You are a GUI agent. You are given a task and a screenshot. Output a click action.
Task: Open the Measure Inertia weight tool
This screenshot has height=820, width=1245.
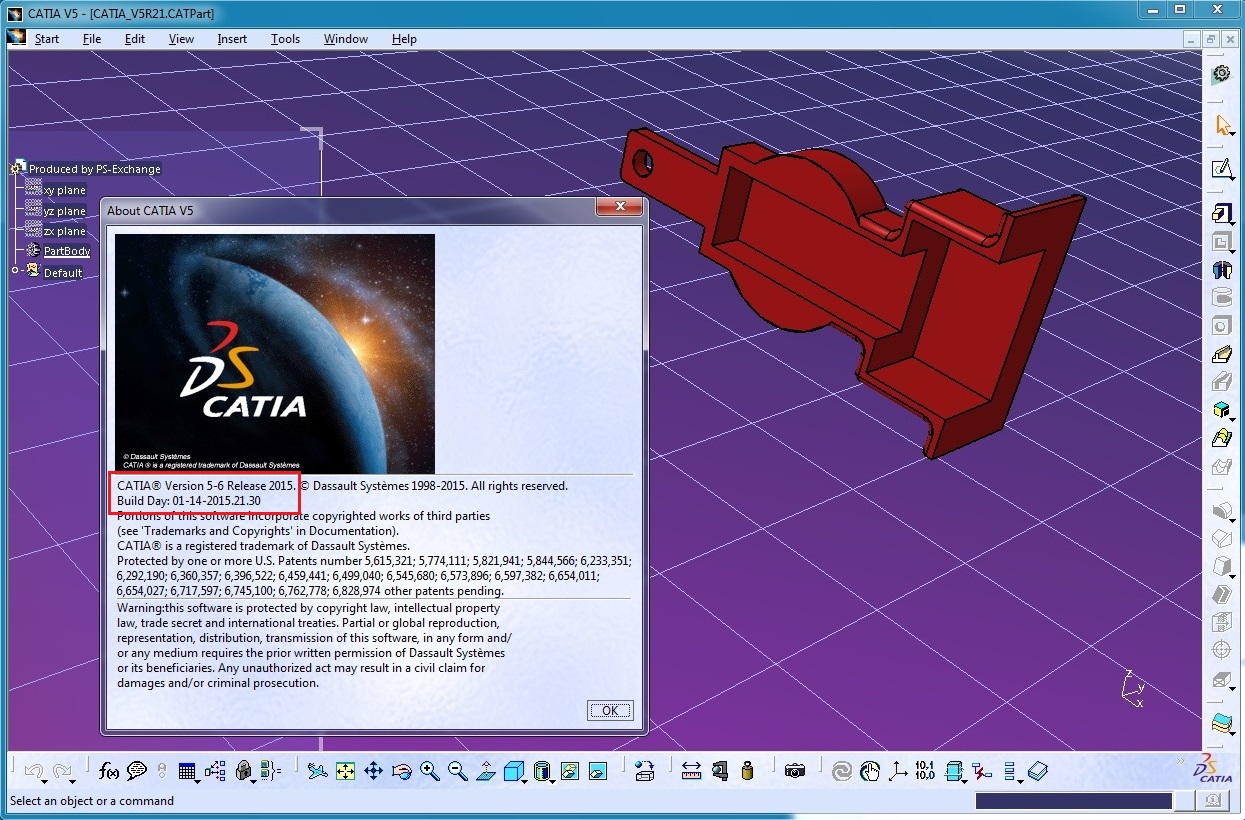(747, 771)
